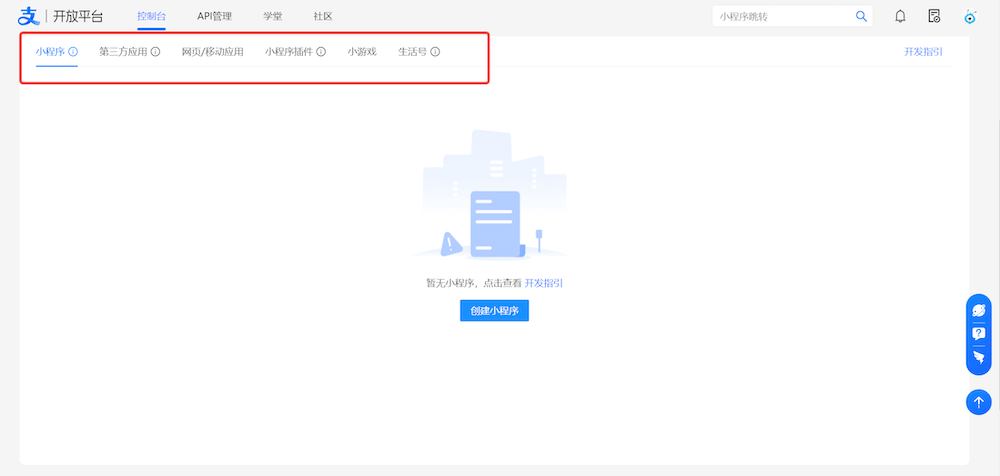1000x476 pixels.
Task: Click info icon next to 小程序 tab
Action: 73,51
